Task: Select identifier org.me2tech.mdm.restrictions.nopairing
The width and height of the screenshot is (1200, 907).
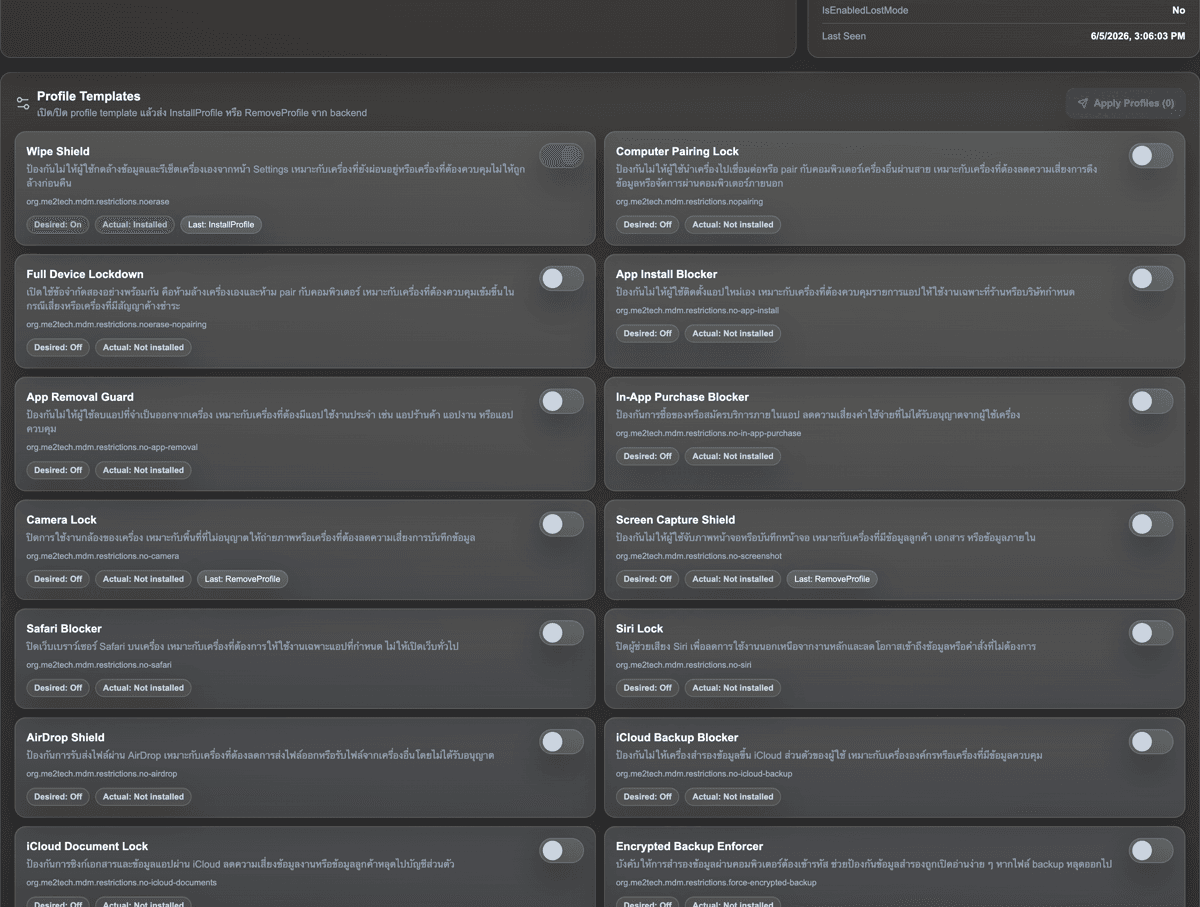Action: point(689,202)
